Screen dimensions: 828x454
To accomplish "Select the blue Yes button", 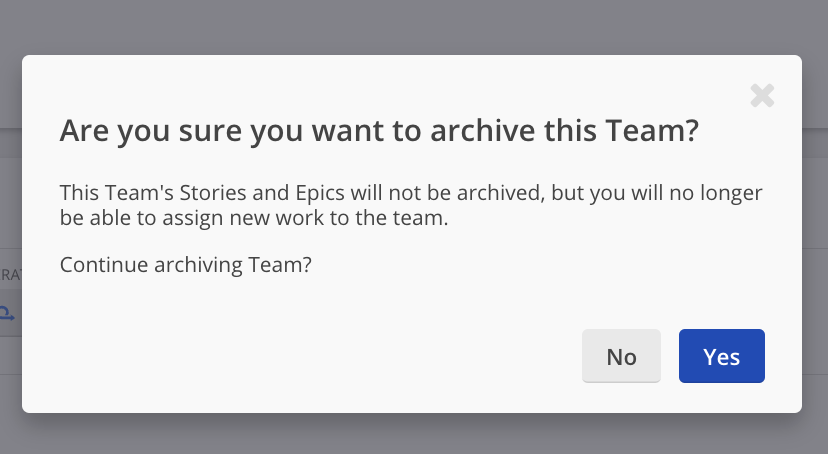I will point(721,356).
